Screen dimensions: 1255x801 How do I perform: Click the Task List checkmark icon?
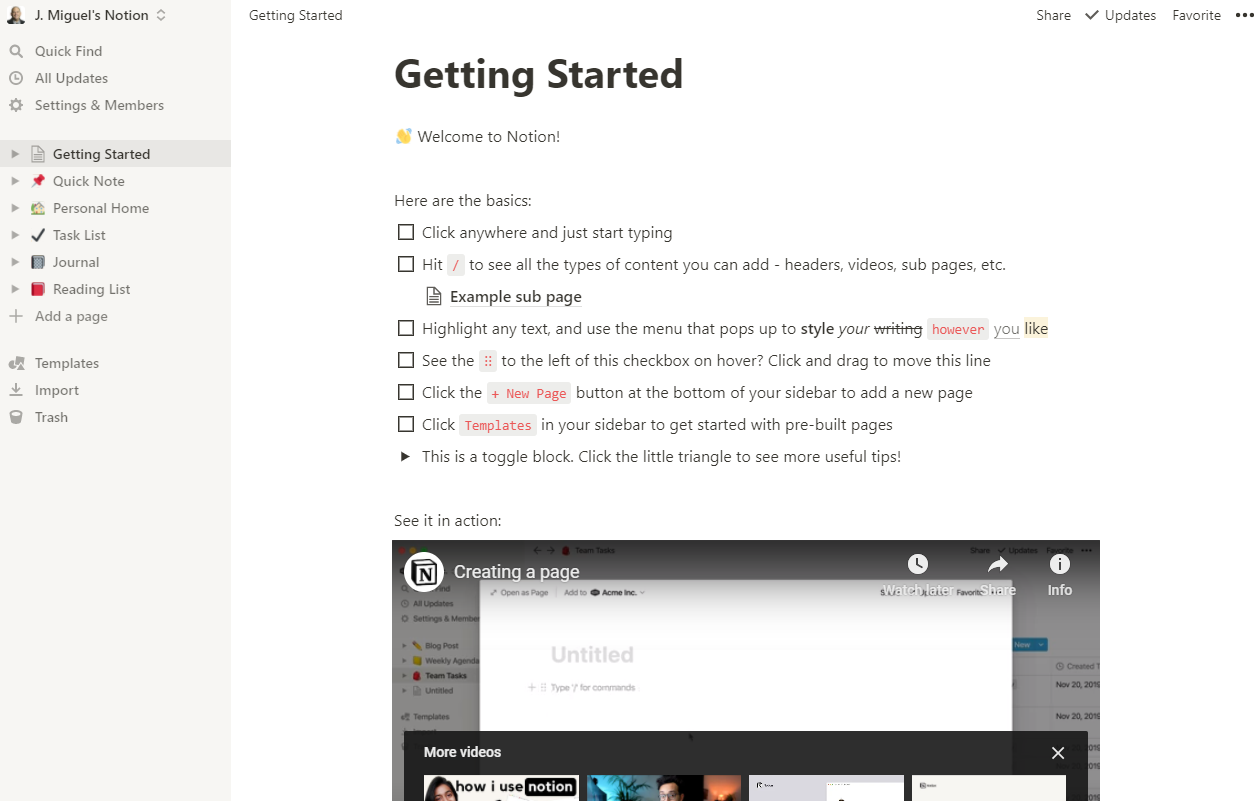[38, 235]
